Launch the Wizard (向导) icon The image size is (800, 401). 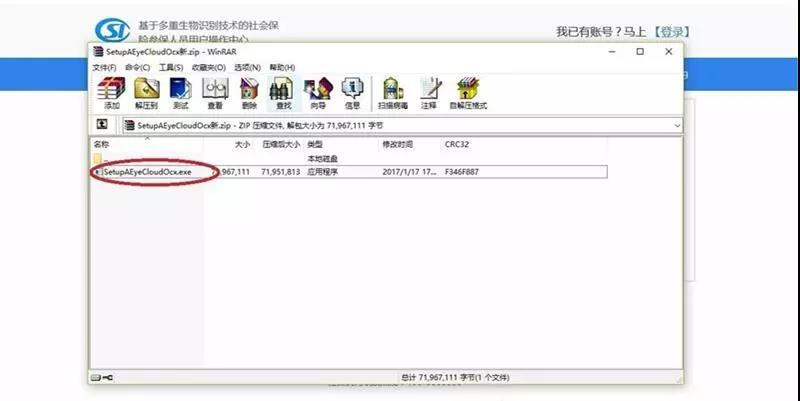coord(318,93)
